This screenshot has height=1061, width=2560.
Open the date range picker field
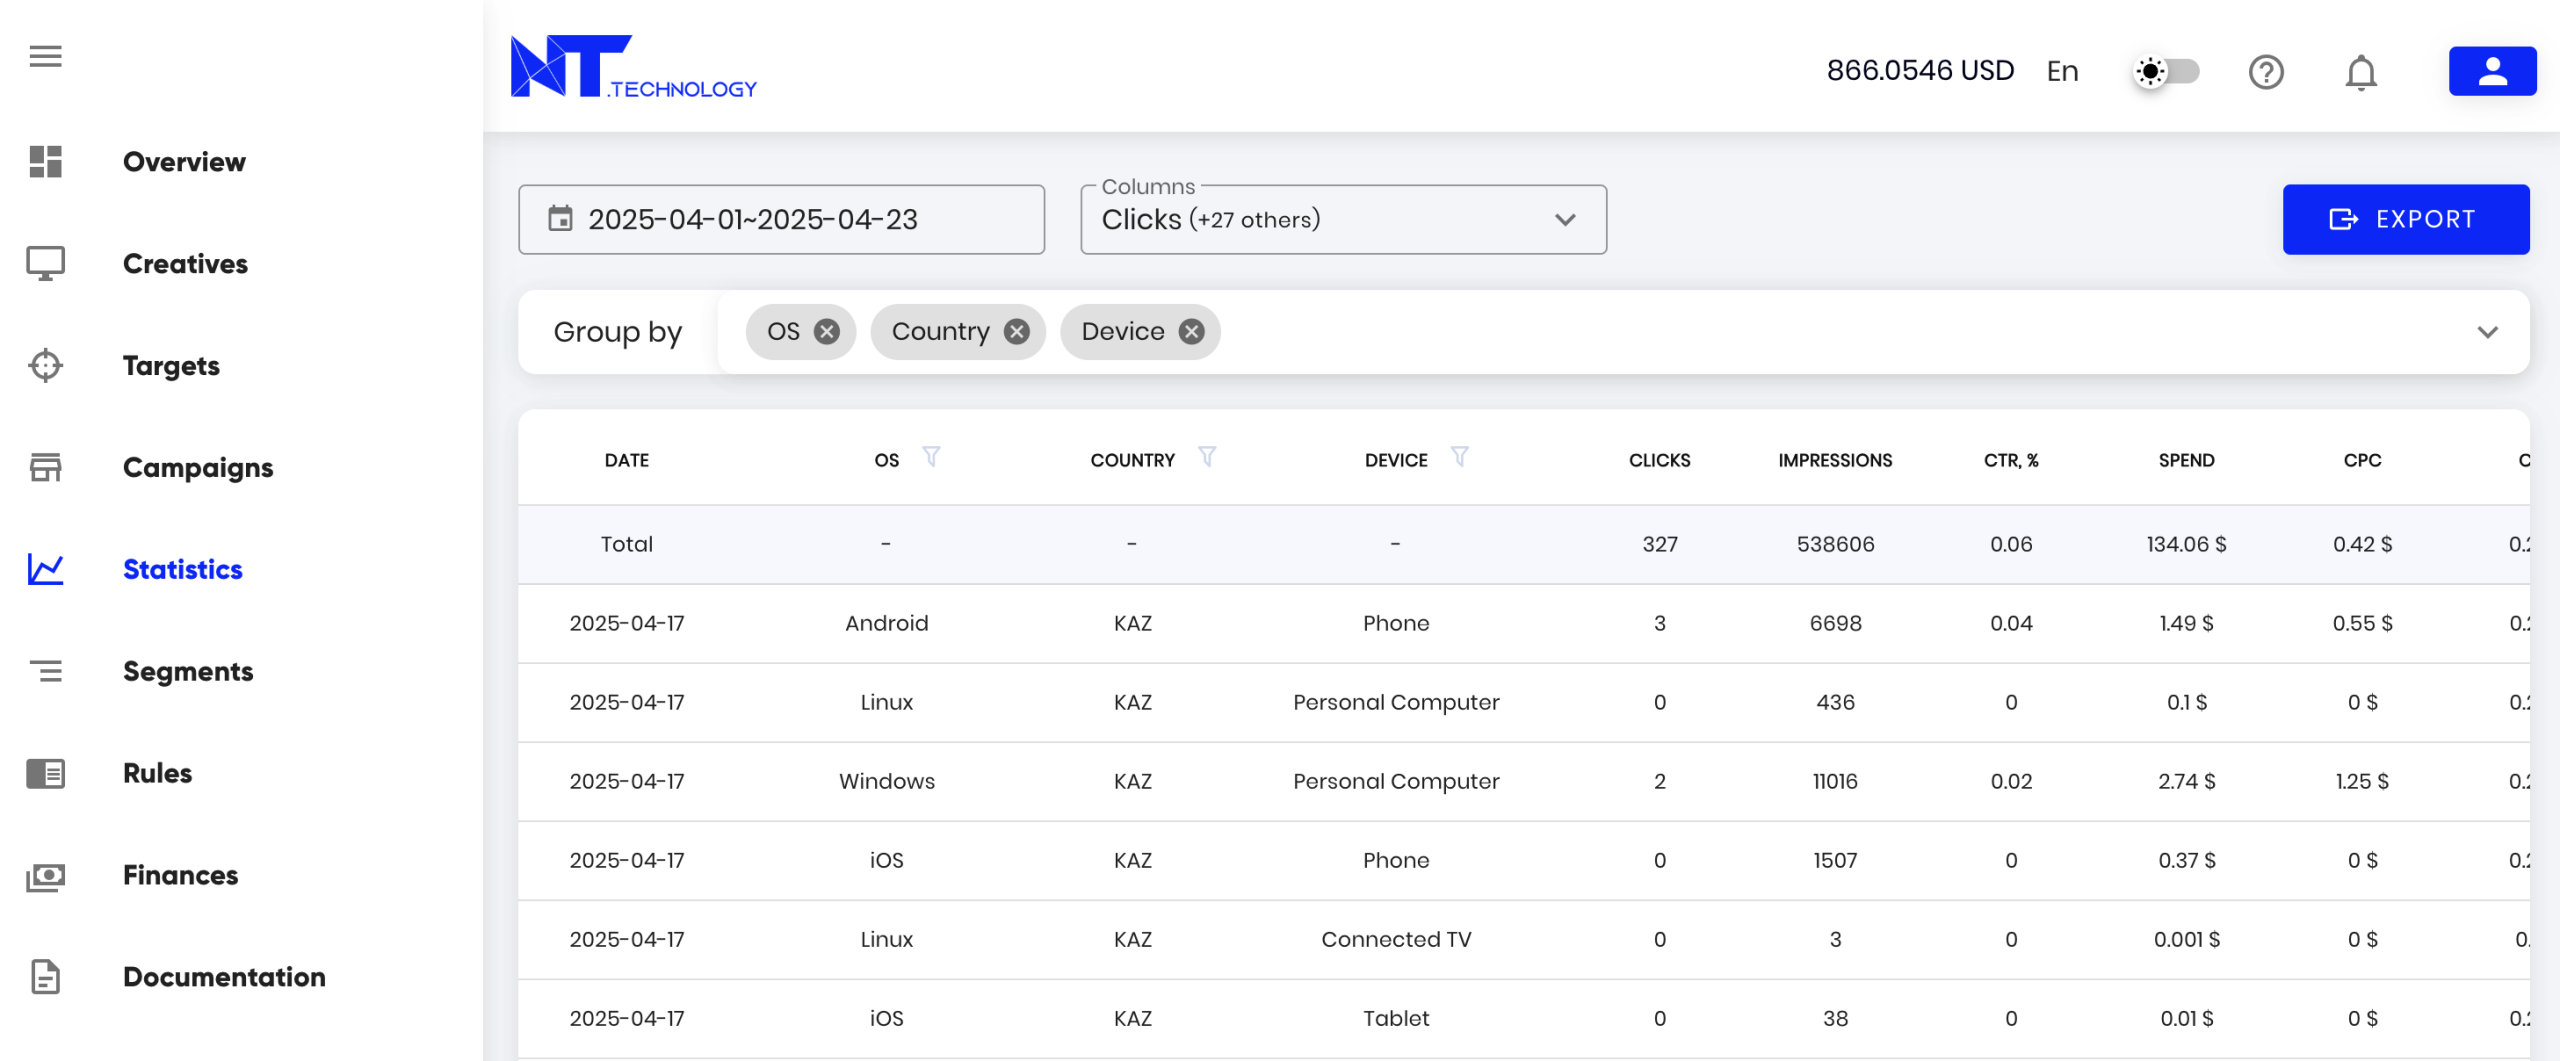tap(780, 220)
